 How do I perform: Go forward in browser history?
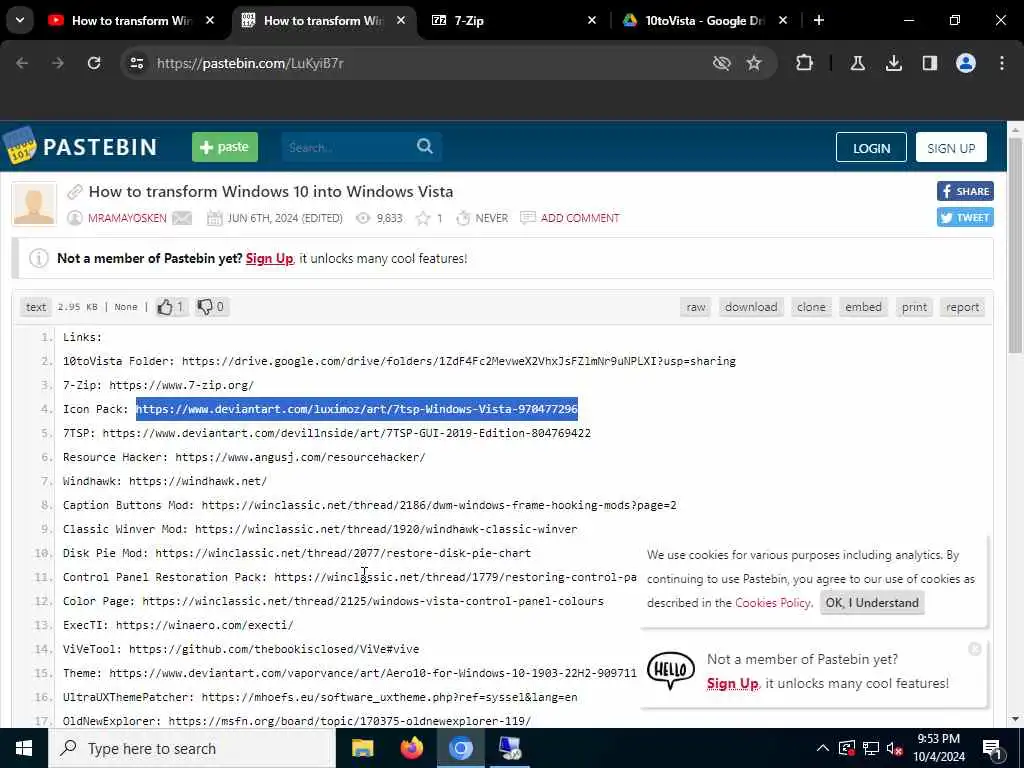[x=58, y=63]
